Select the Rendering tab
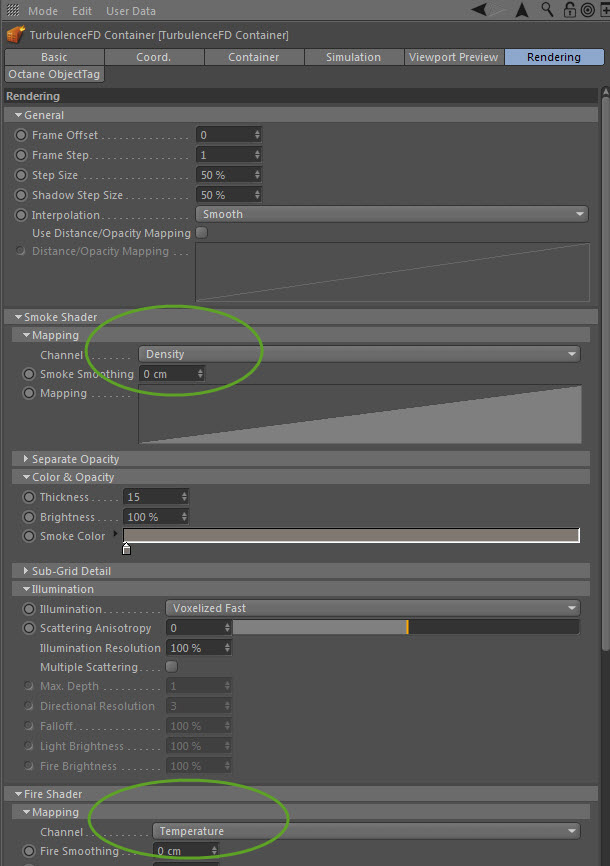This screenshot has width=610, height=866. [x=554, y=57]
